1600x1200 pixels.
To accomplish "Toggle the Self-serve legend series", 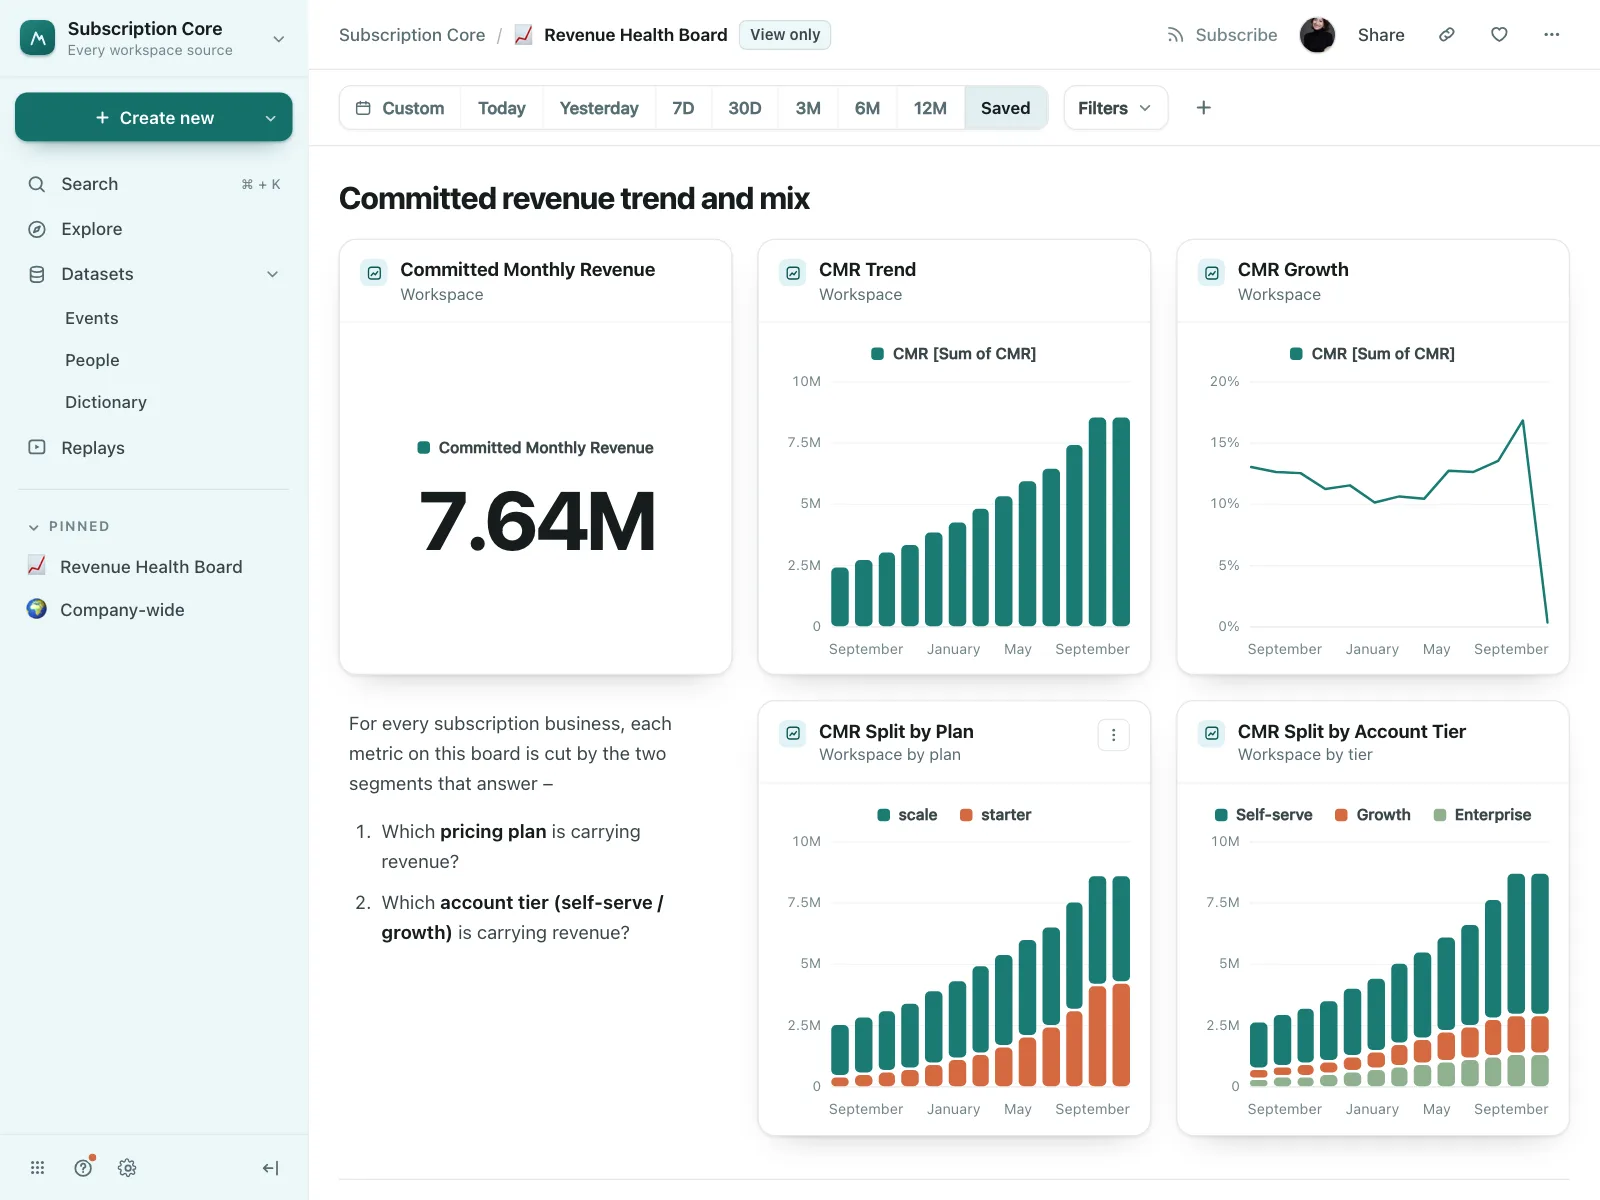I will 1263,815.
